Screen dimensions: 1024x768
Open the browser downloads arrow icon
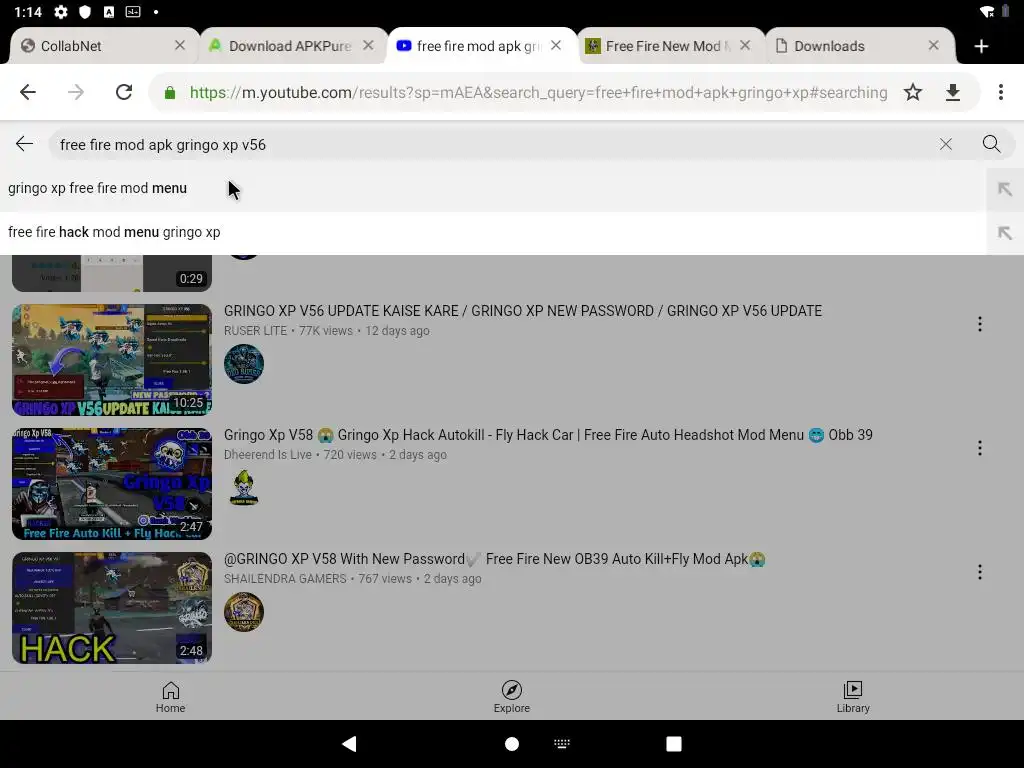pos(953,92)
